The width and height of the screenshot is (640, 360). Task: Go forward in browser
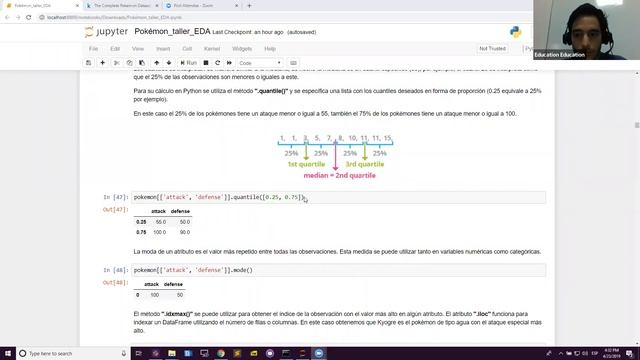coord(18,17)
